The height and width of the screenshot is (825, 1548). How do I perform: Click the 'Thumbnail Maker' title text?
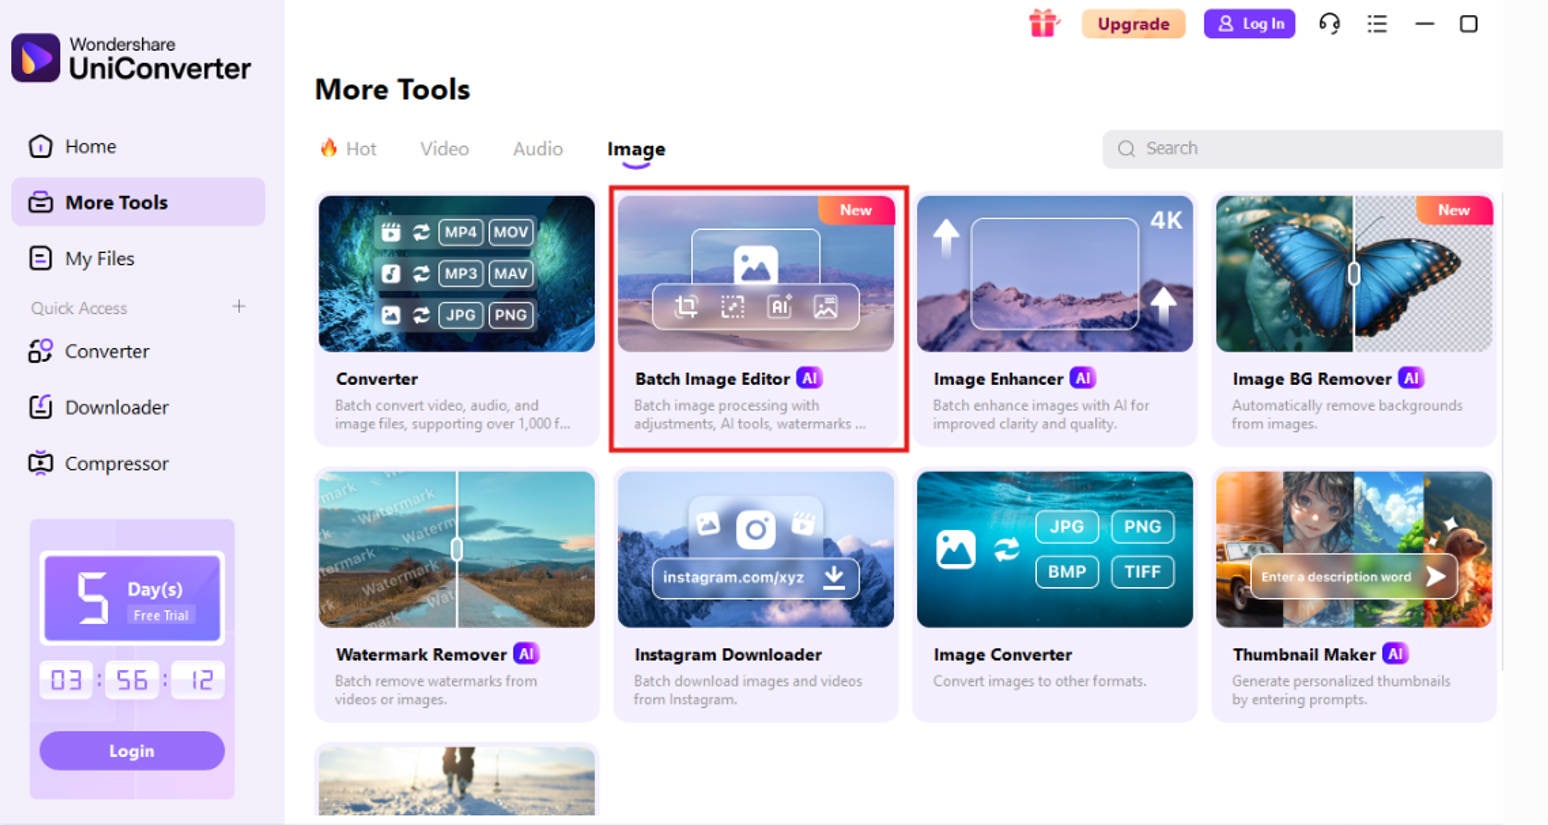click(1304, 654)
